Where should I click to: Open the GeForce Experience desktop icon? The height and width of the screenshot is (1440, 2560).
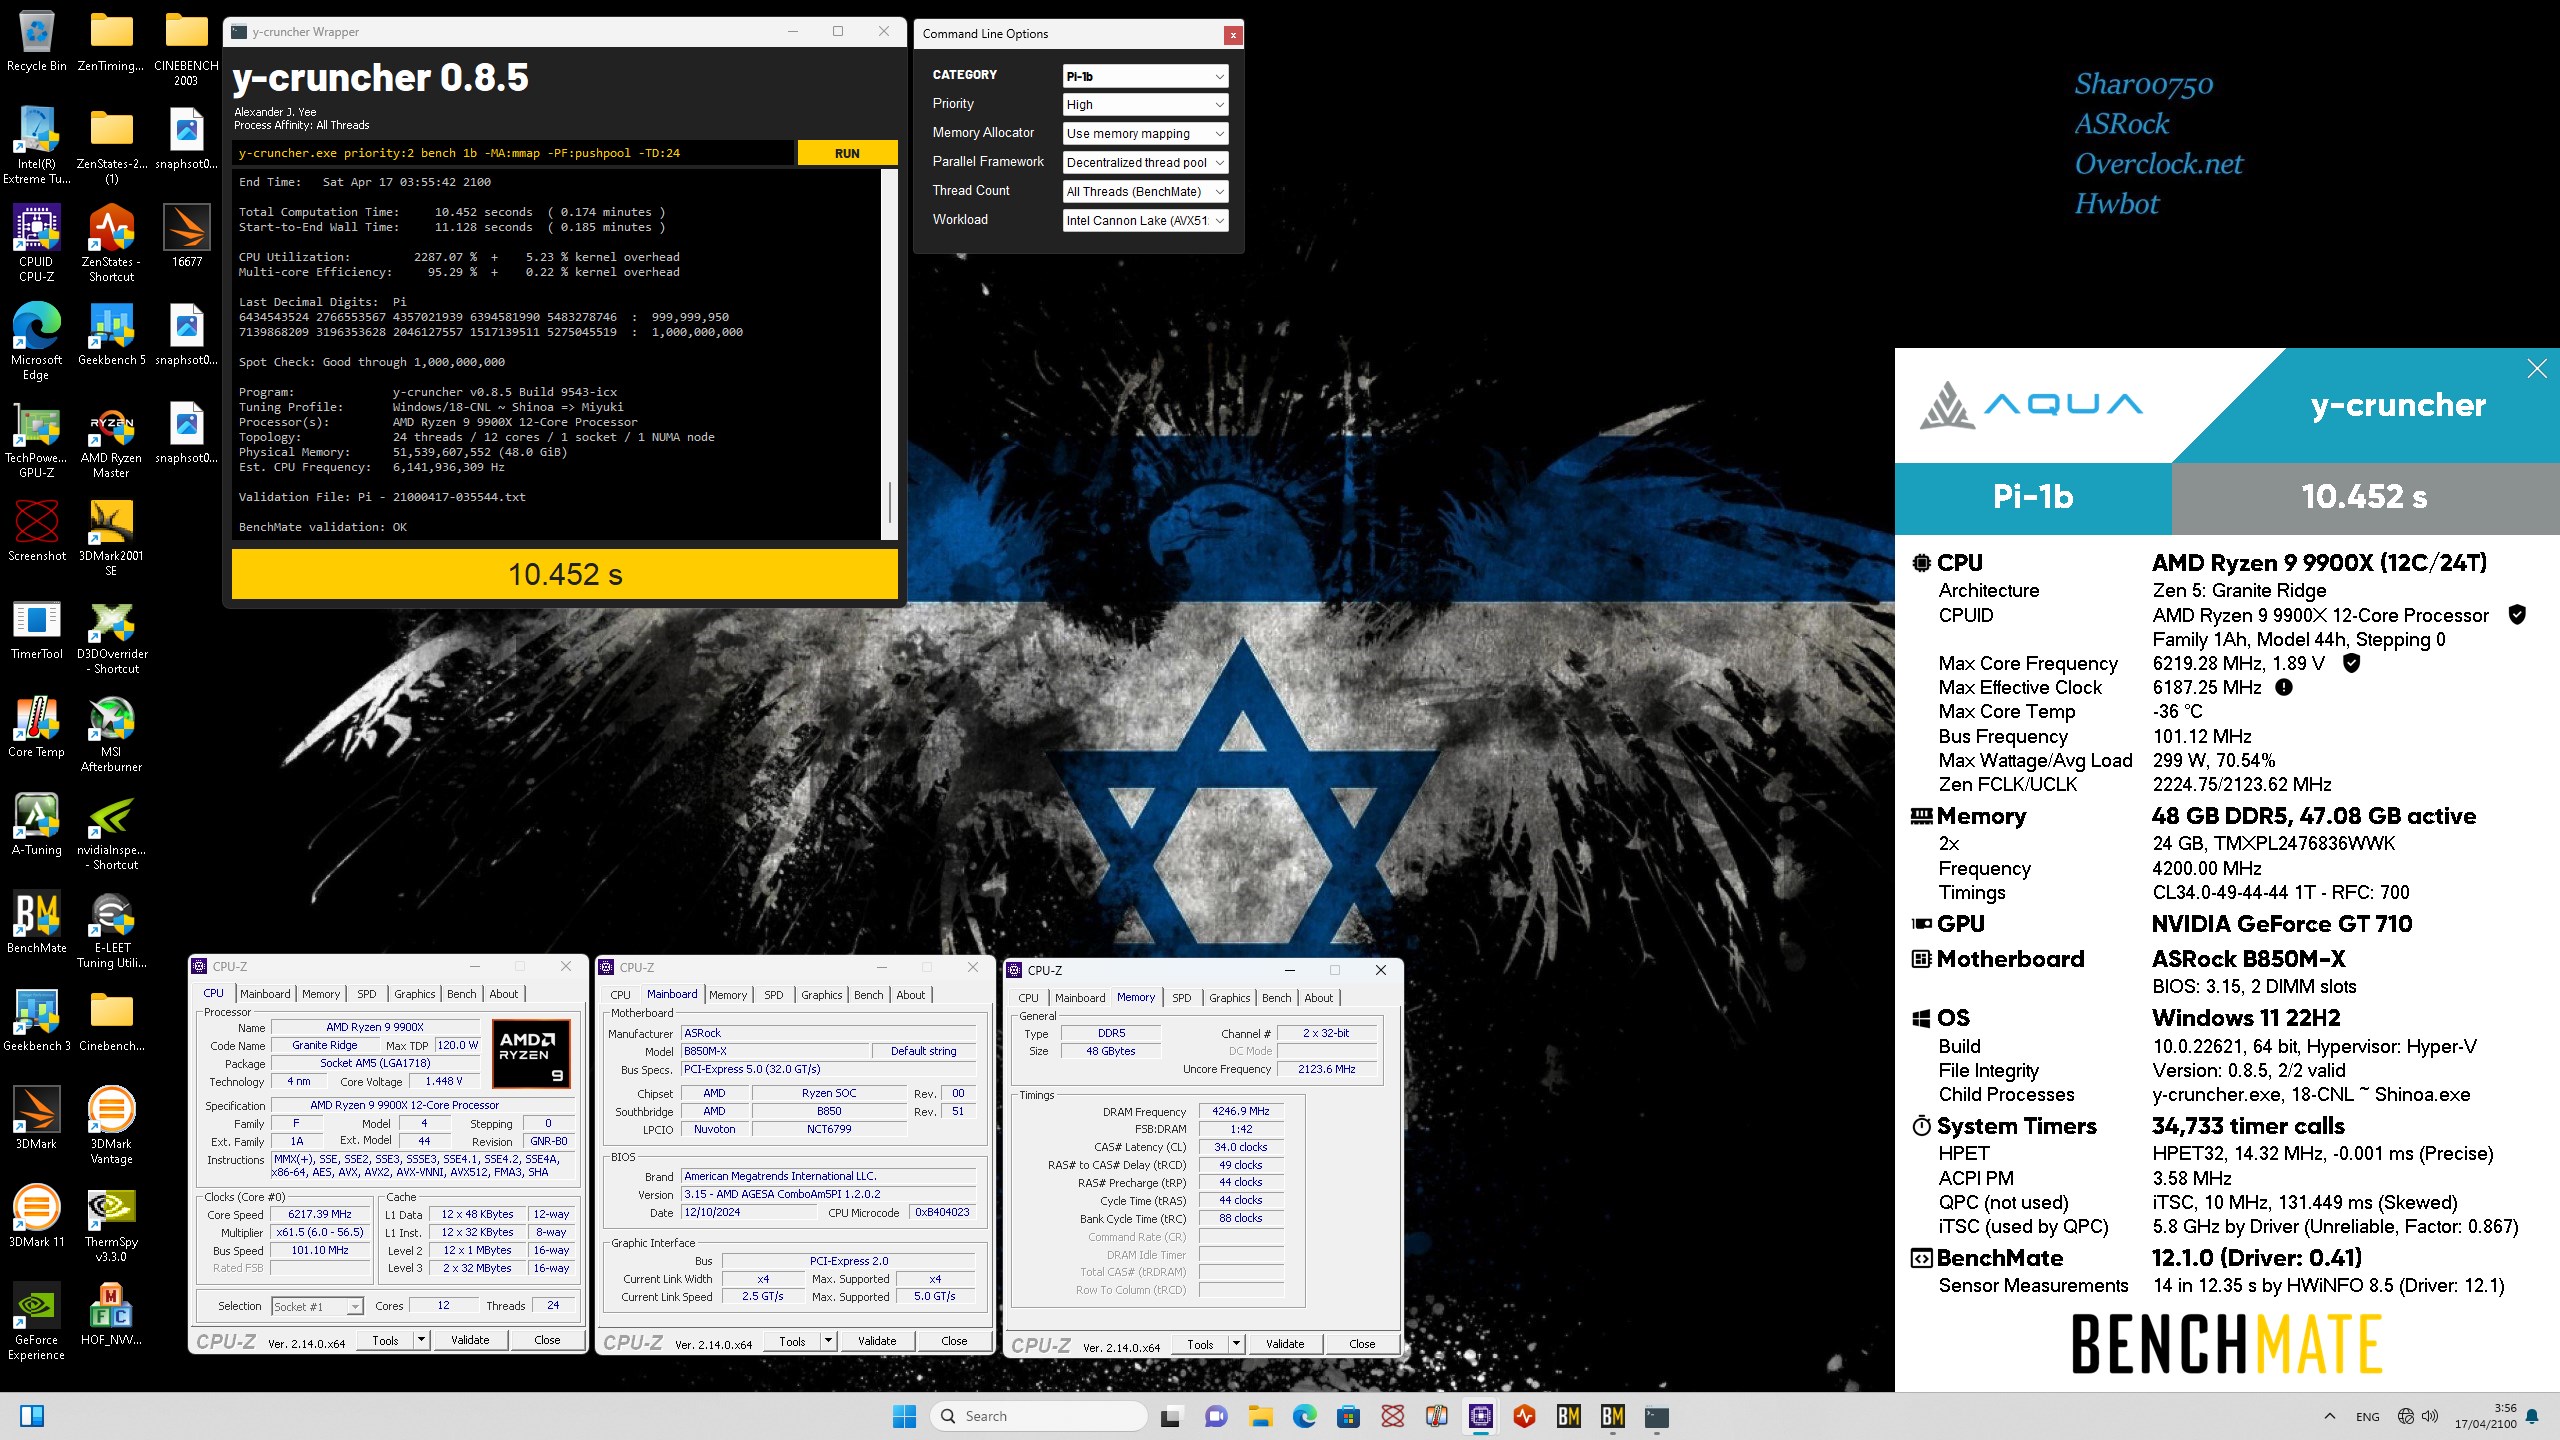click(37, 1322)
